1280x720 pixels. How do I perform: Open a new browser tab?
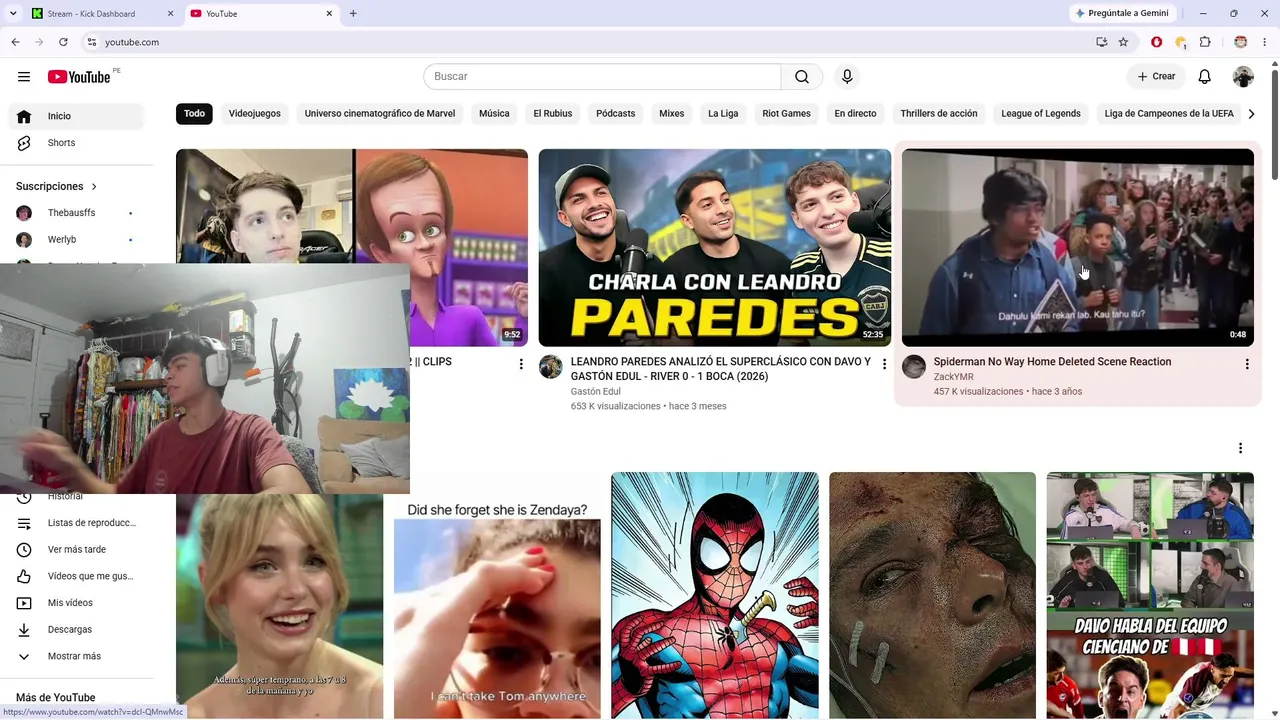click(x=353, y=14)
